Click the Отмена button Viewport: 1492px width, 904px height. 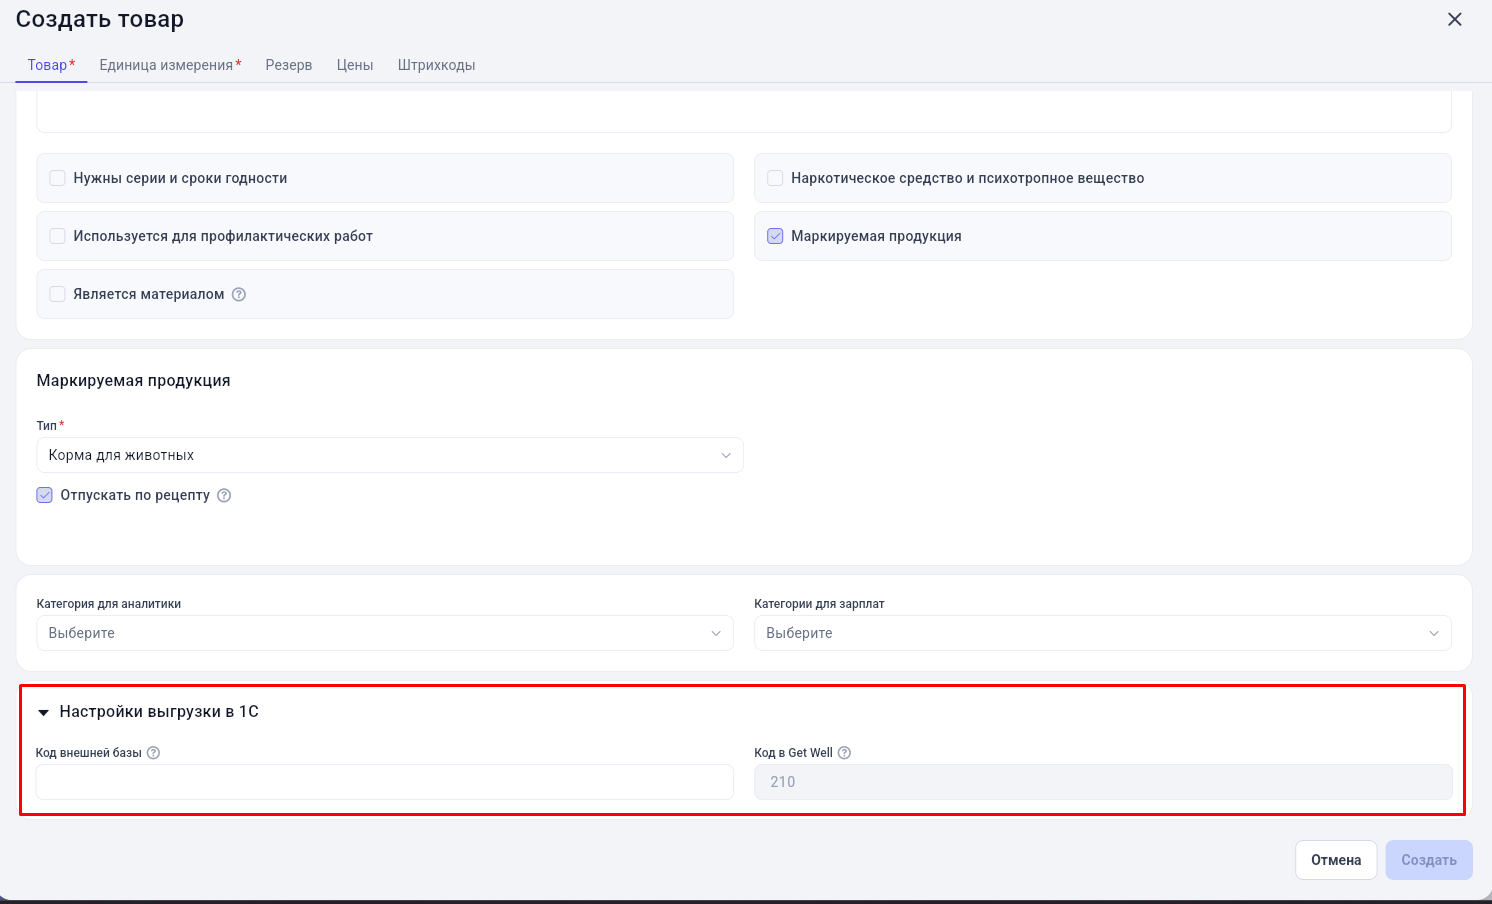tap(1336, 860)
